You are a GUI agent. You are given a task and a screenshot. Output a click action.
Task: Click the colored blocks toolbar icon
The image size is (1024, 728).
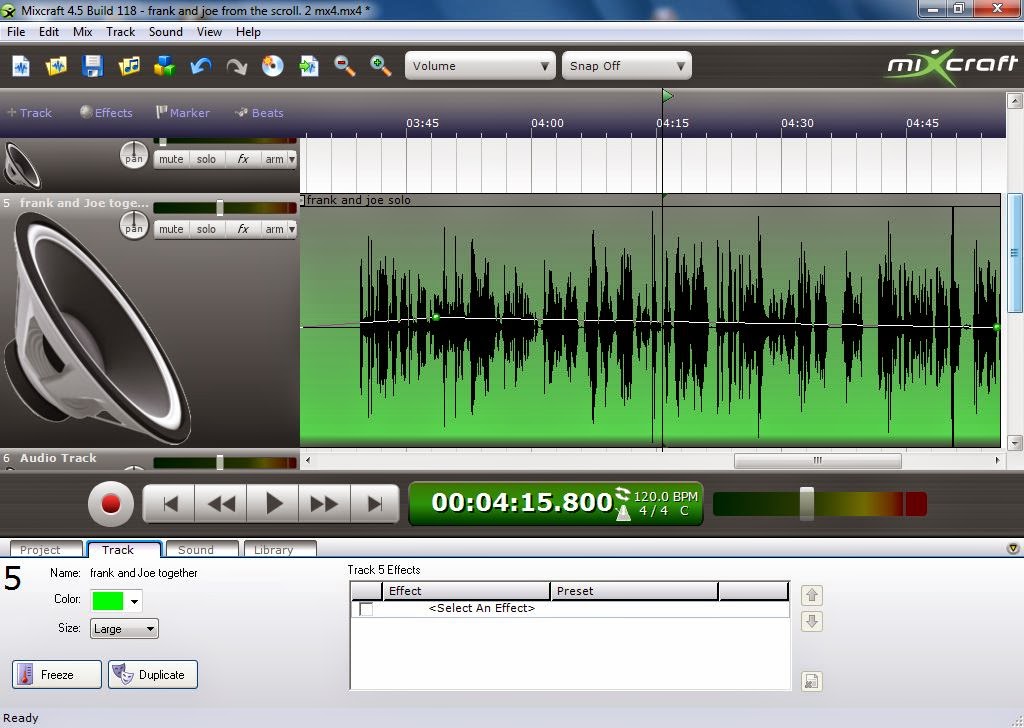pos(165,66)
